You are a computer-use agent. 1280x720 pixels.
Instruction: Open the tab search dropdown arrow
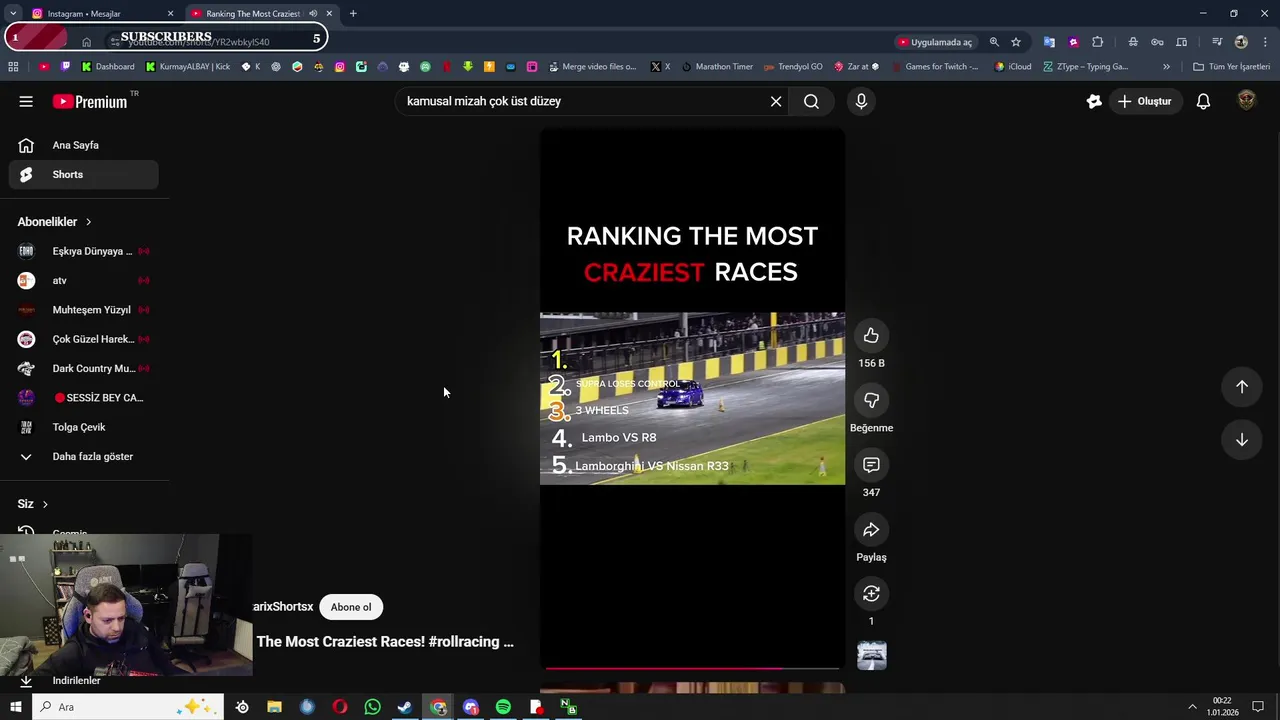pos(13,14)
